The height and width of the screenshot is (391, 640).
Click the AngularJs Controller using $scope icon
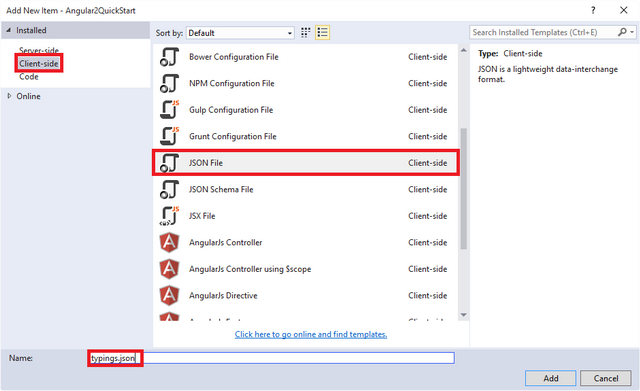(169, 269)
